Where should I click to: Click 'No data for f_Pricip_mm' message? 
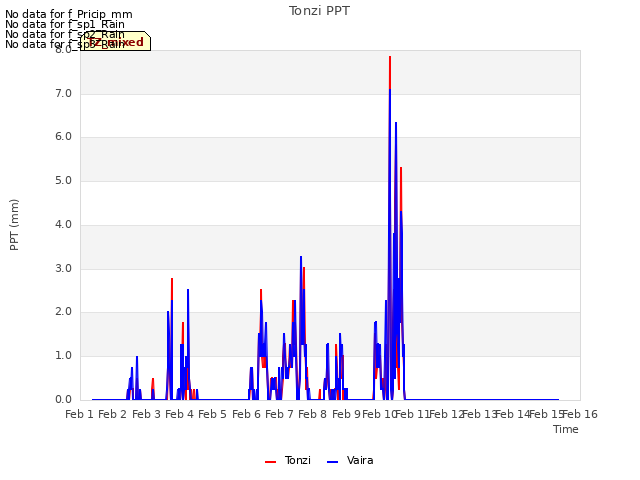pos(69,14)
